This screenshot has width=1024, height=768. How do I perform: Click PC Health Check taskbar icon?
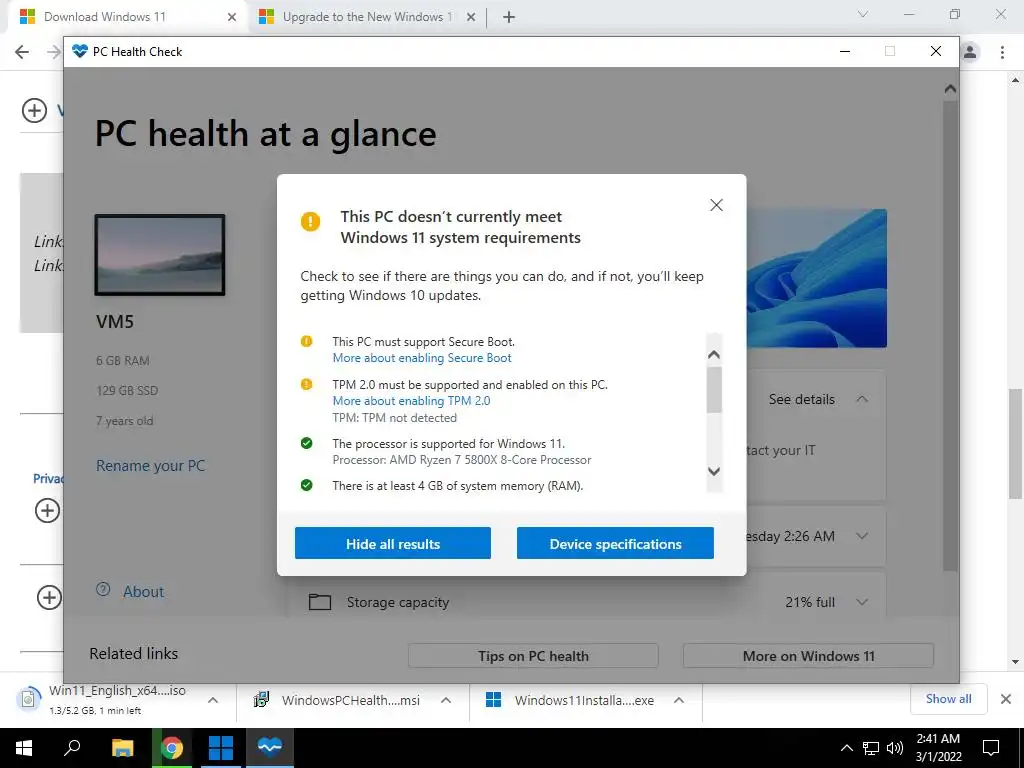coord(270,746)
